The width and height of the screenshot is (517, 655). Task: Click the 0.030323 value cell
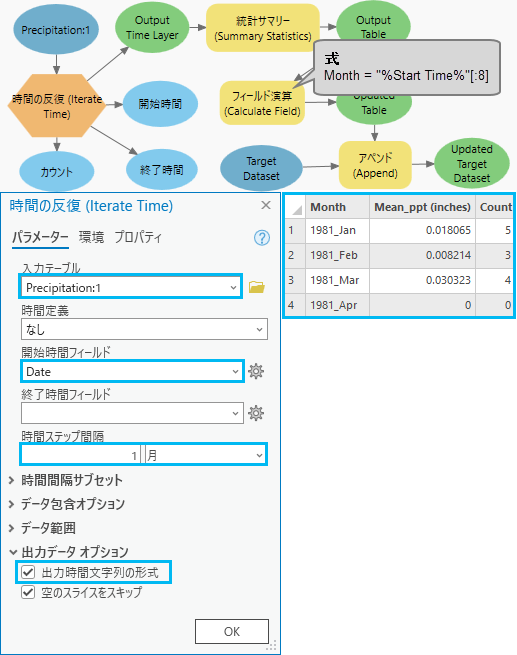point(422,280)
